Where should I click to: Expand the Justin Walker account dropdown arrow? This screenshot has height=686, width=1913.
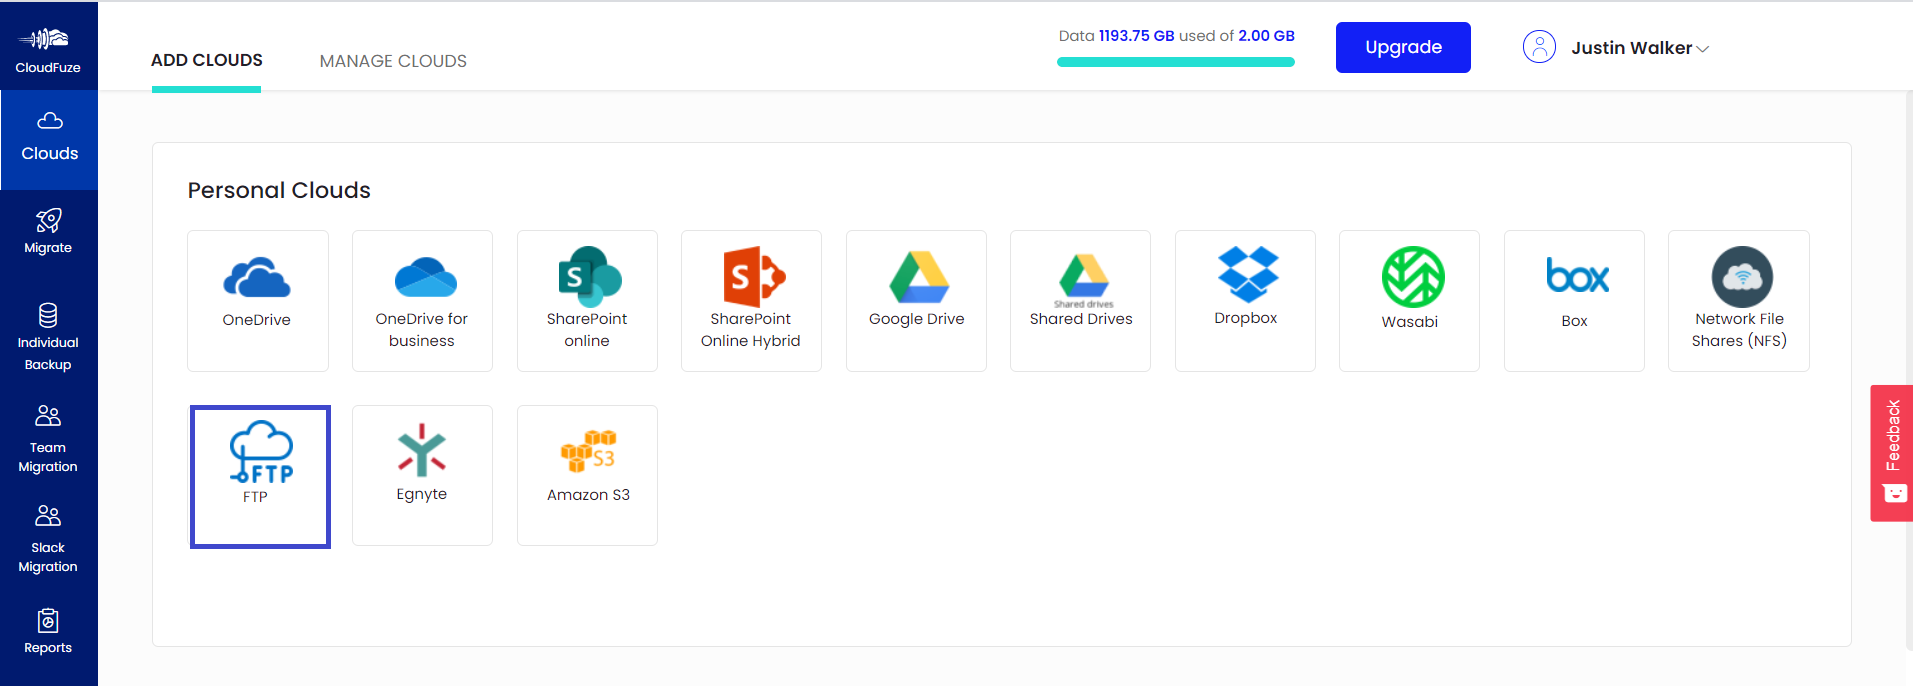click(x=1702, y=49)
